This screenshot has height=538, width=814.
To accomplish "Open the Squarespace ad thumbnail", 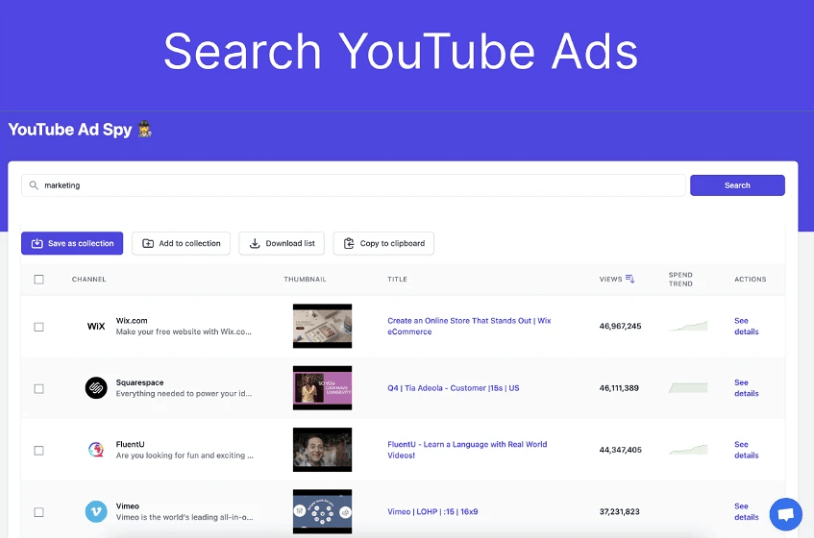I will [322, 388].
